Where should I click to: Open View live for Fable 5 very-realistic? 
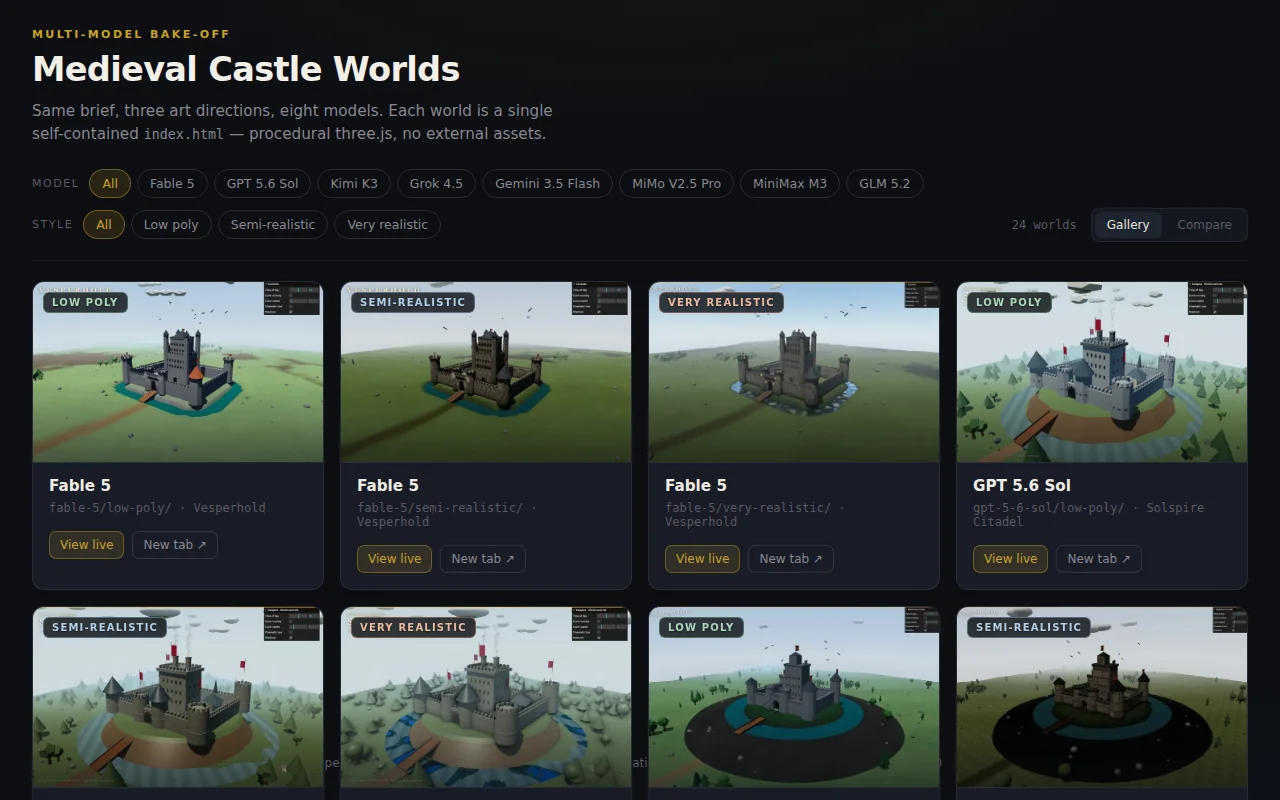pyautogui.click(x=703, y=559)
